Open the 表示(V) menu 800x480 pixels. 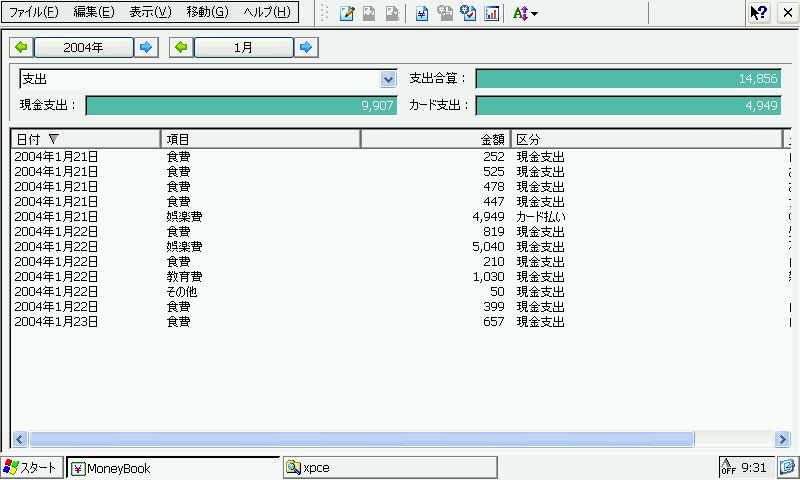tap(150, 12)
